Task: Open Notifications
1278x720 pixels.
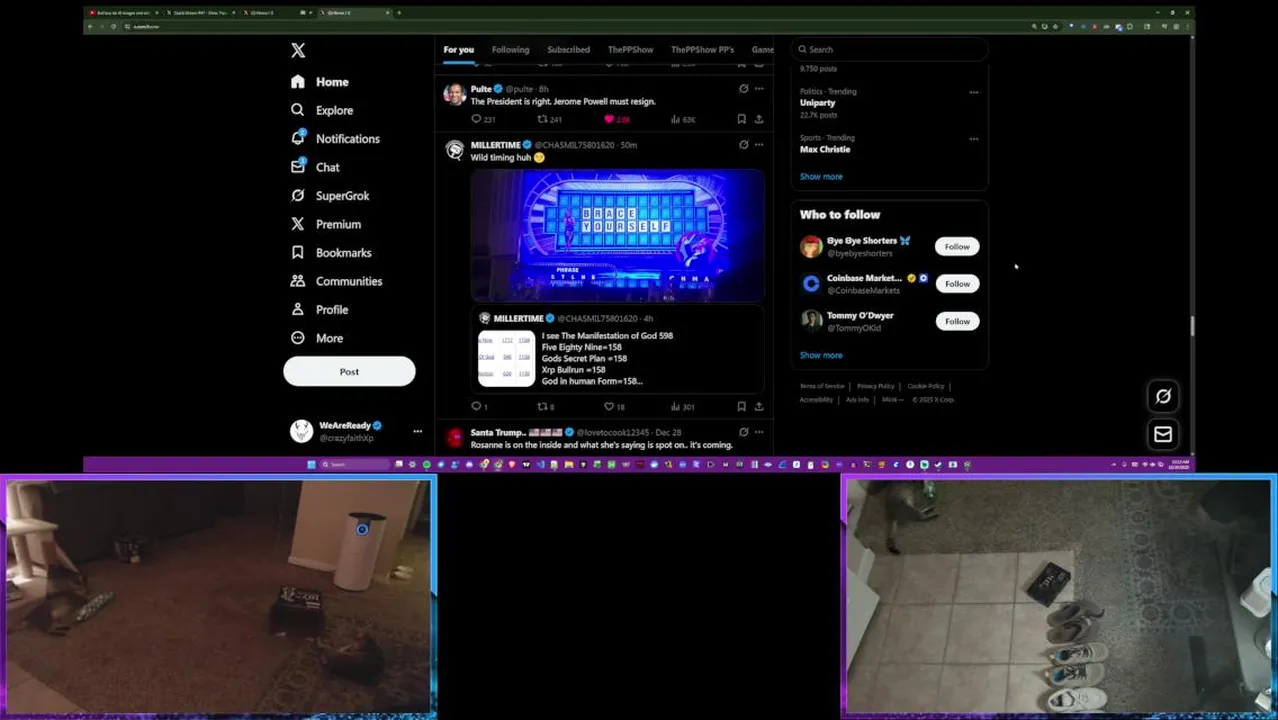Action: pos(335,139)
